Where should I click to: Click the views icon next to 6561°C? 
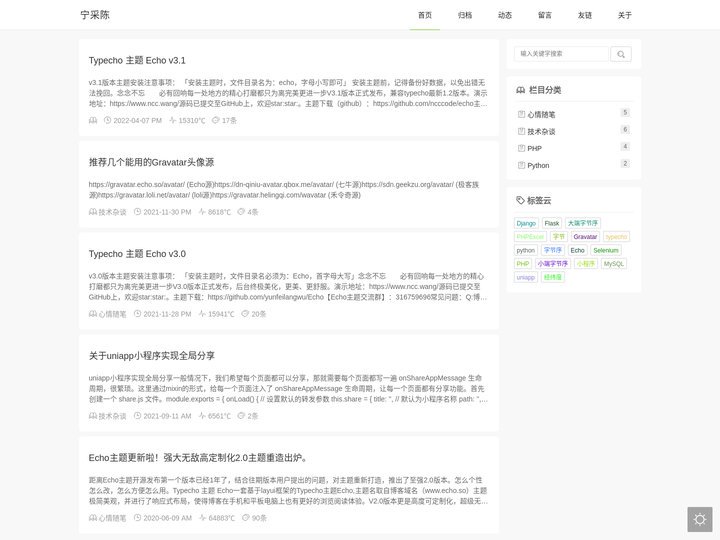[202, 416]
